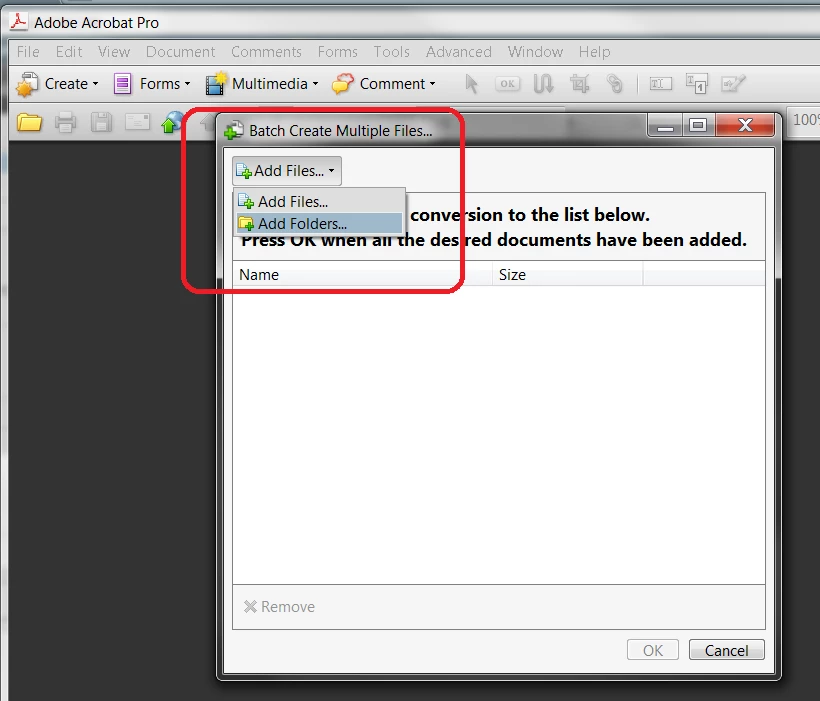This screenshot has width=820, height=701.
Task: Click the Print icon
Action: (65, 123)
